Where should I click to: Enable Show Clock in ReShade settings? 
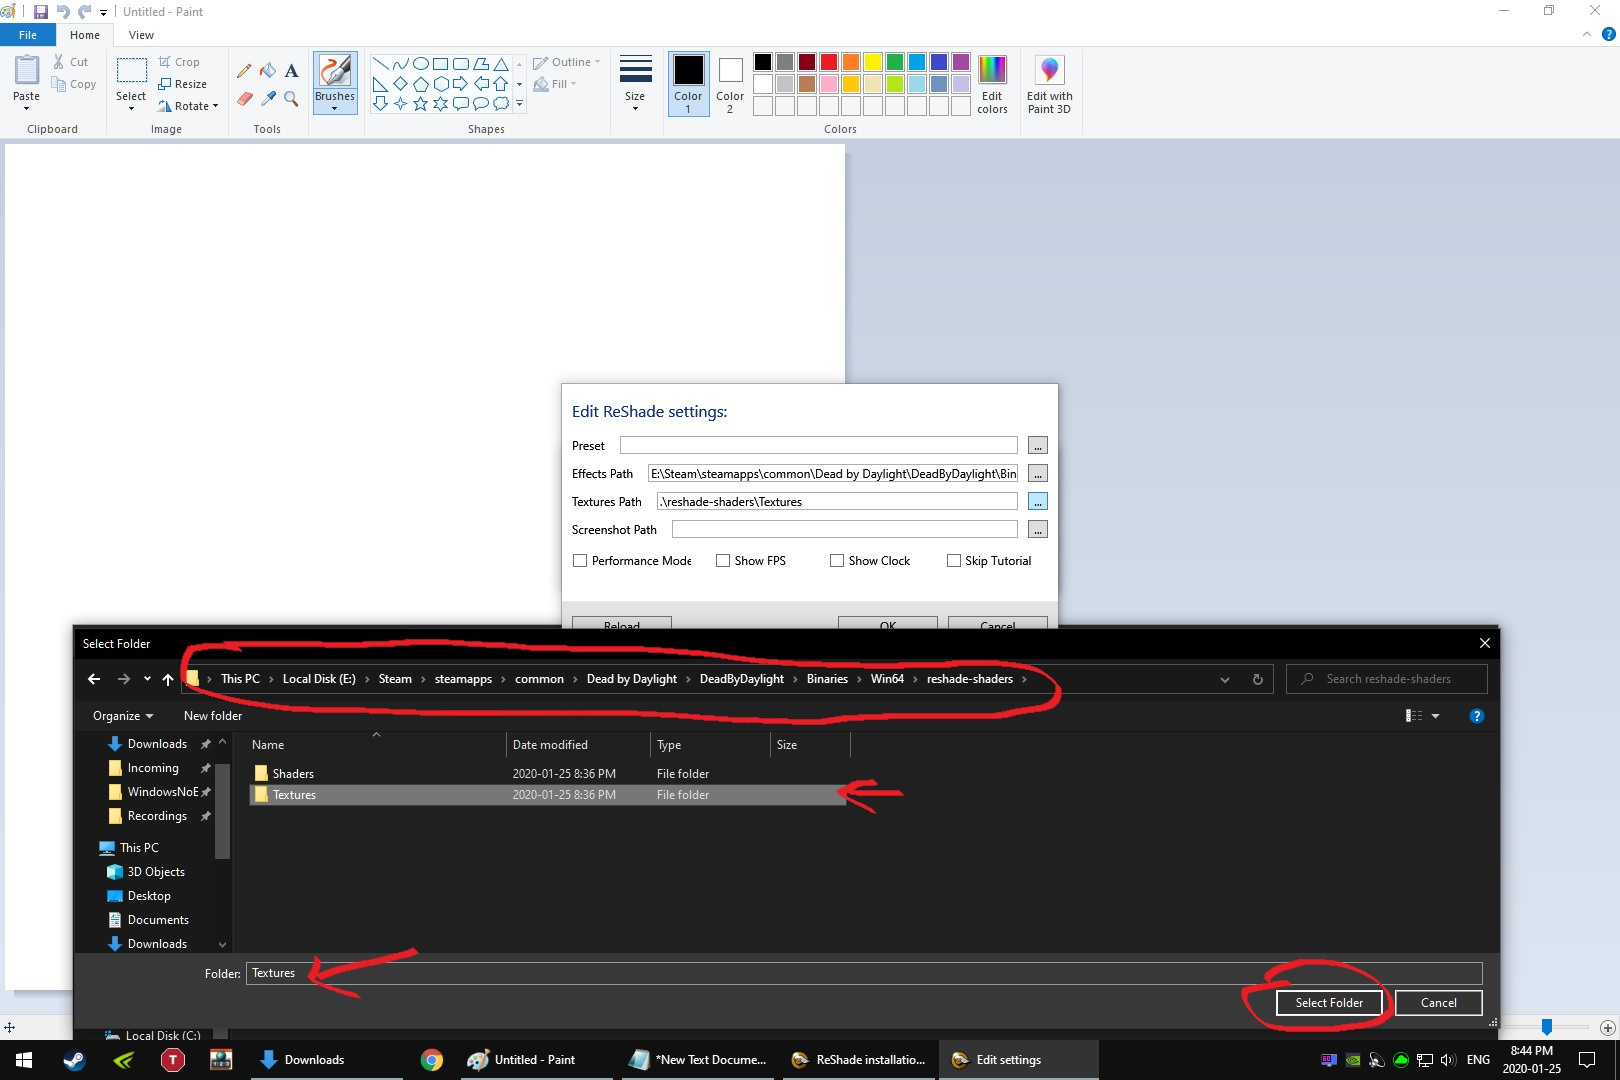coord(836,561)
